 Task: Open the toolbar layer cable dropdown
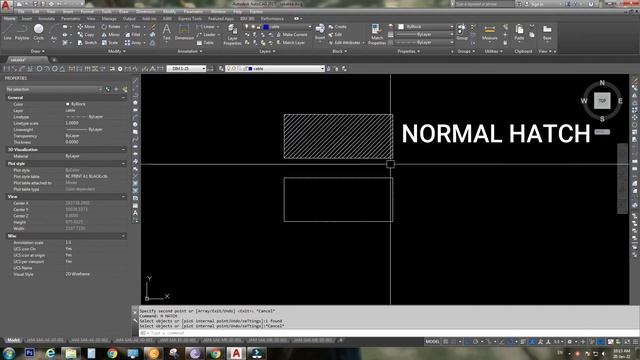(275, 69)
